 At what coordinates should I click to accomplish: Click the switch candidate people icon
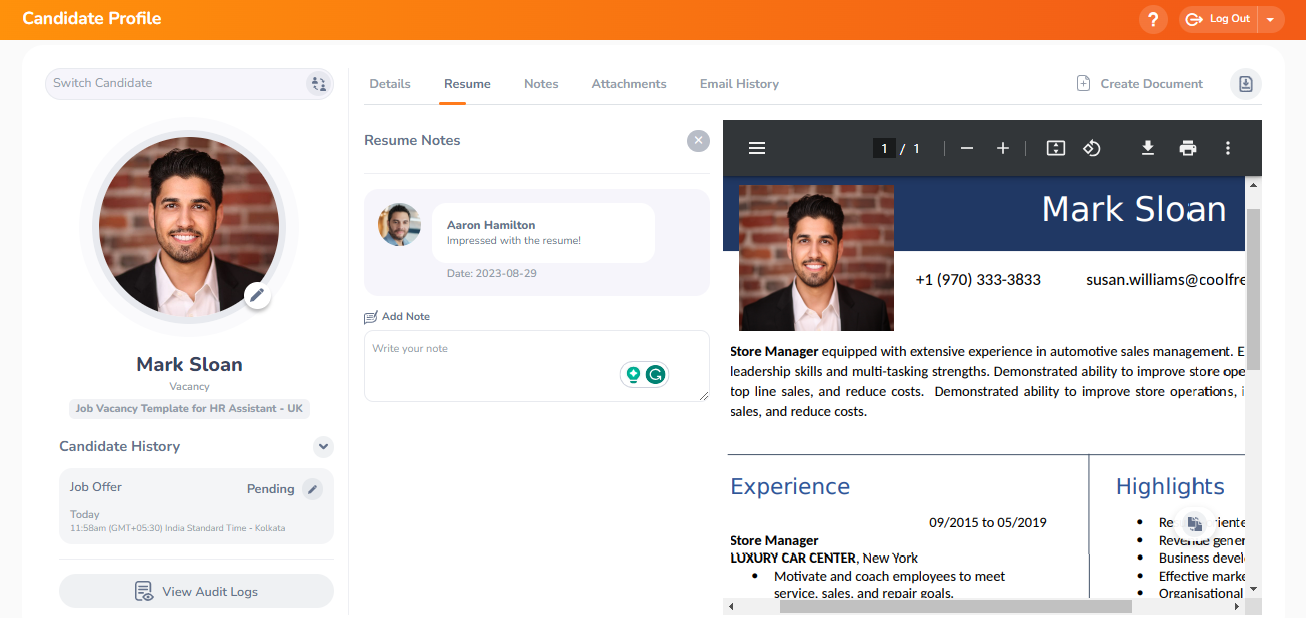pyautogui.click(x=318, y=84)
